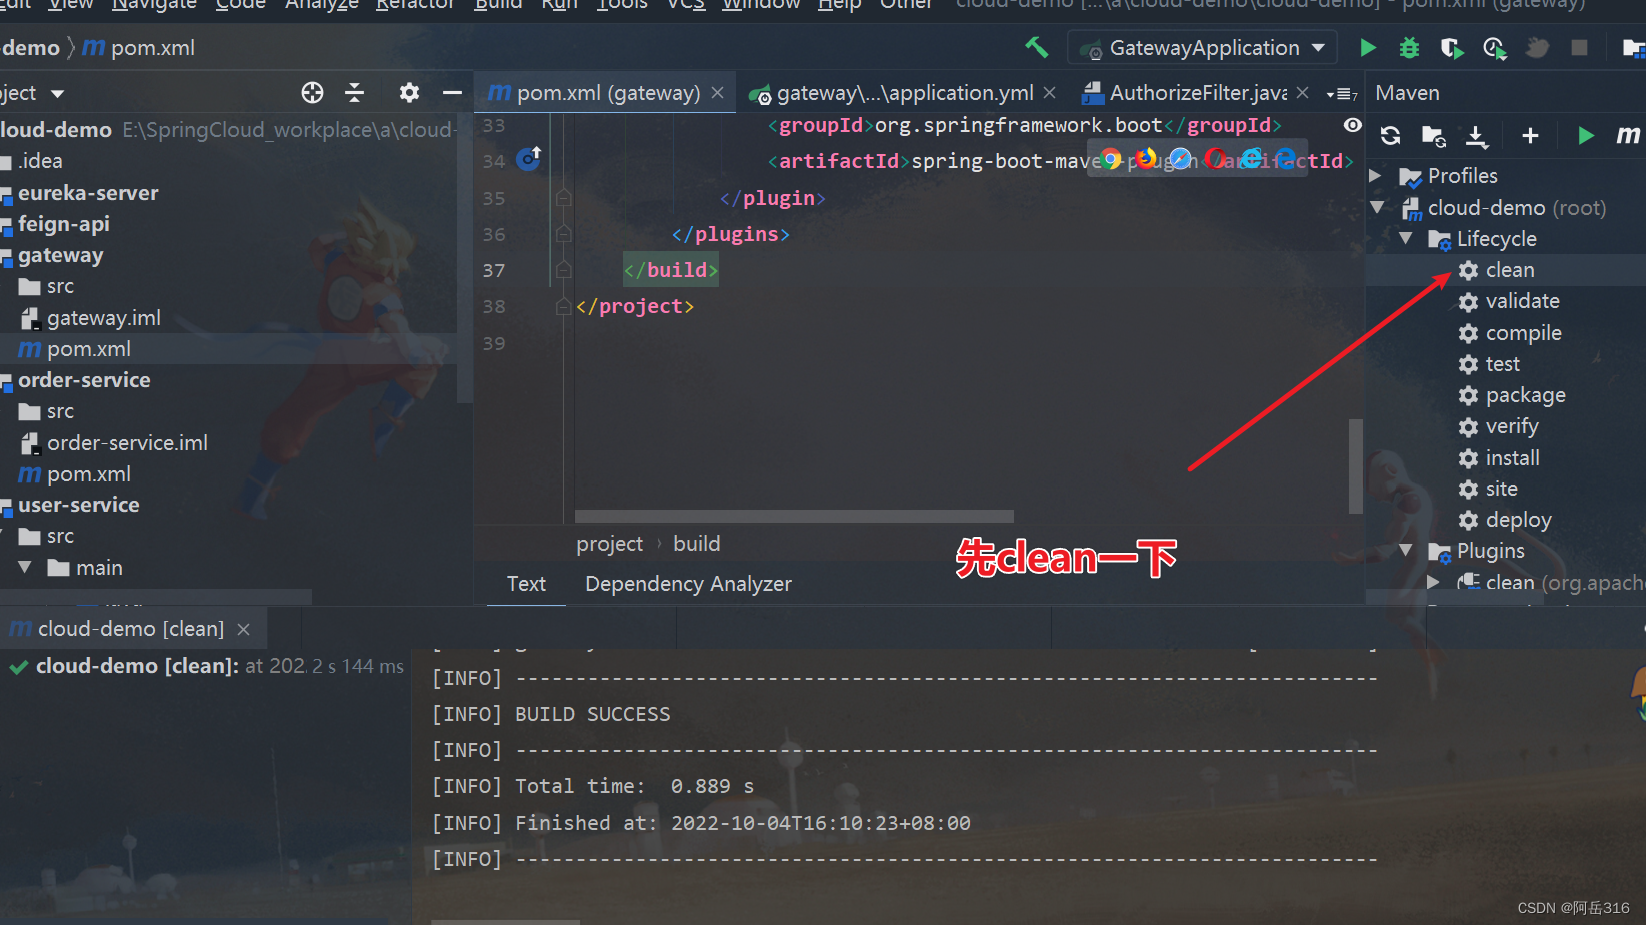Download sources and documentation icon

1476,136
